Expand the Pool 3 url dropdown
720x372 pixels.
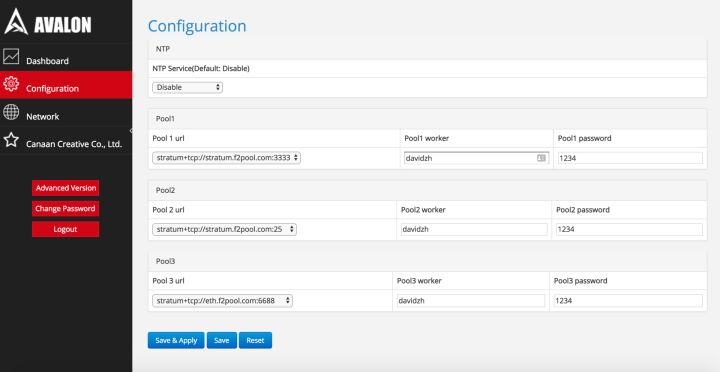coord(222,301)
